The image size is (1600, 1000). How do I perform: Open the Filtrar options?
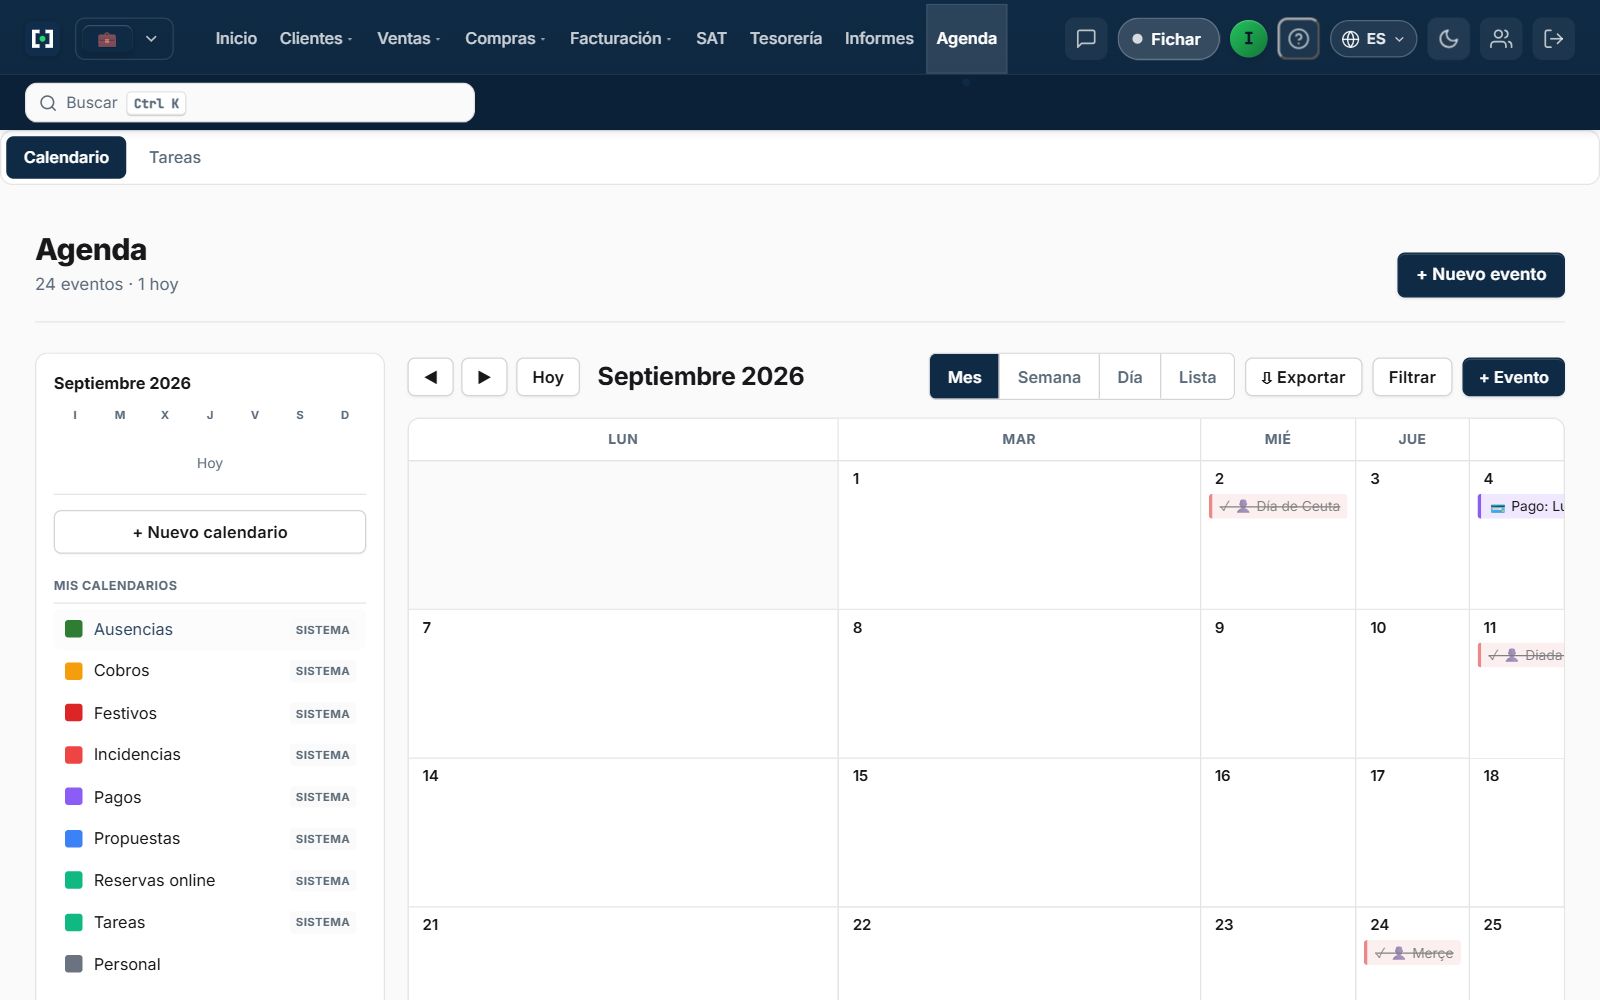tap(1412, 377)
